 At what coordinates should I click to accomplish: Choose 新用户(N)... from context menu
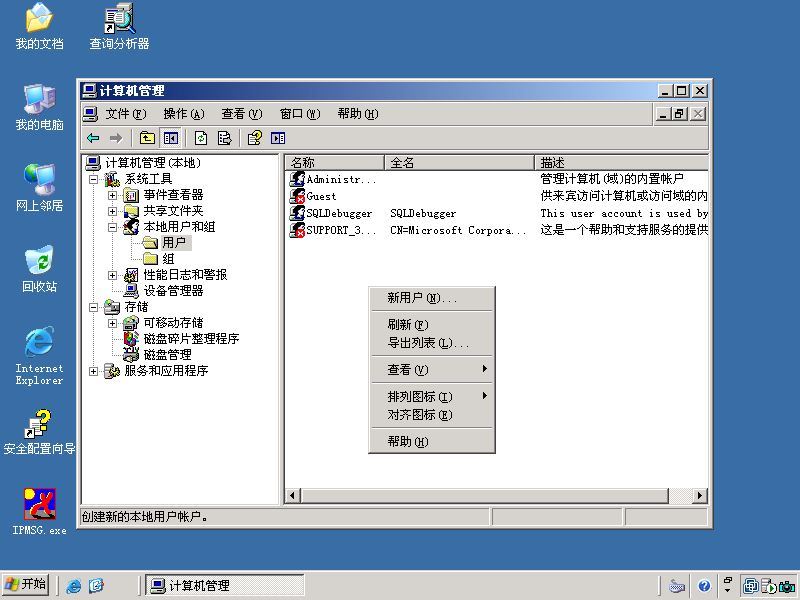point(432,297)
